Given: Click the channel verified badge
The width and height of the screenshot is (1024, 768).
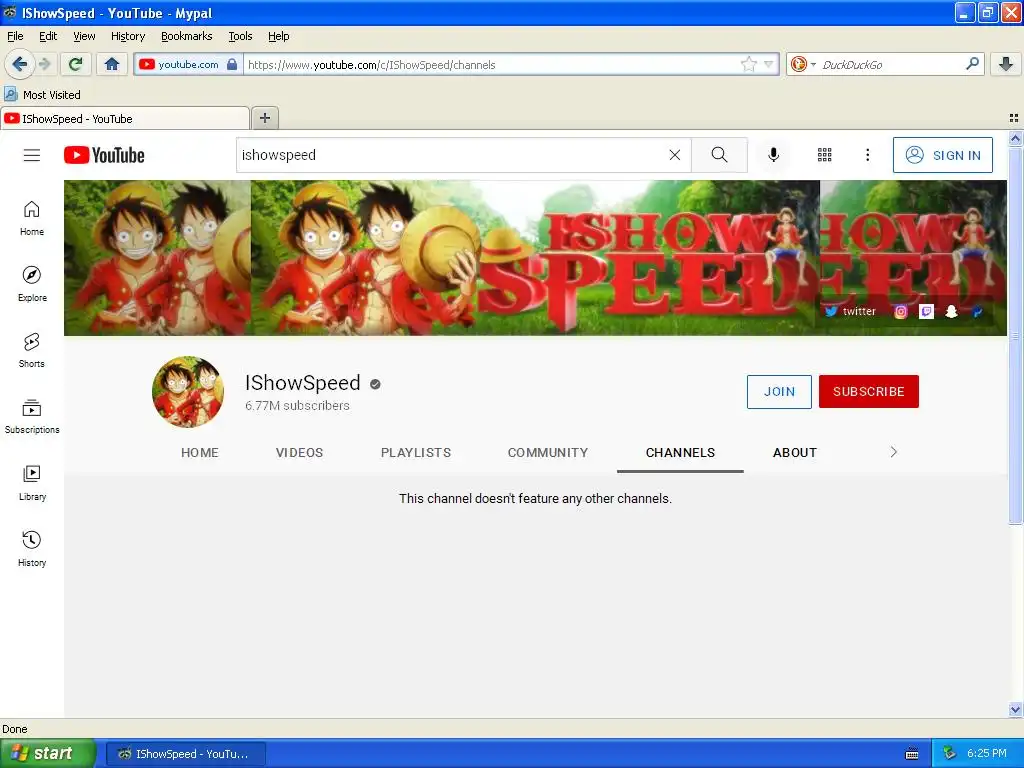Looking at the screenshot, I should coord(375,384).
